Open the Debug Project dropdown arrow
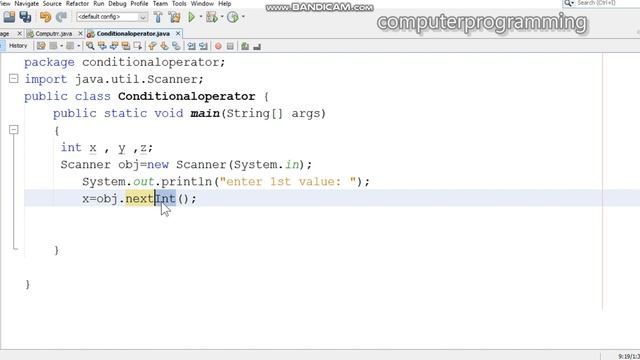Viewport: 640px width, 360px height. coord(222,17)
